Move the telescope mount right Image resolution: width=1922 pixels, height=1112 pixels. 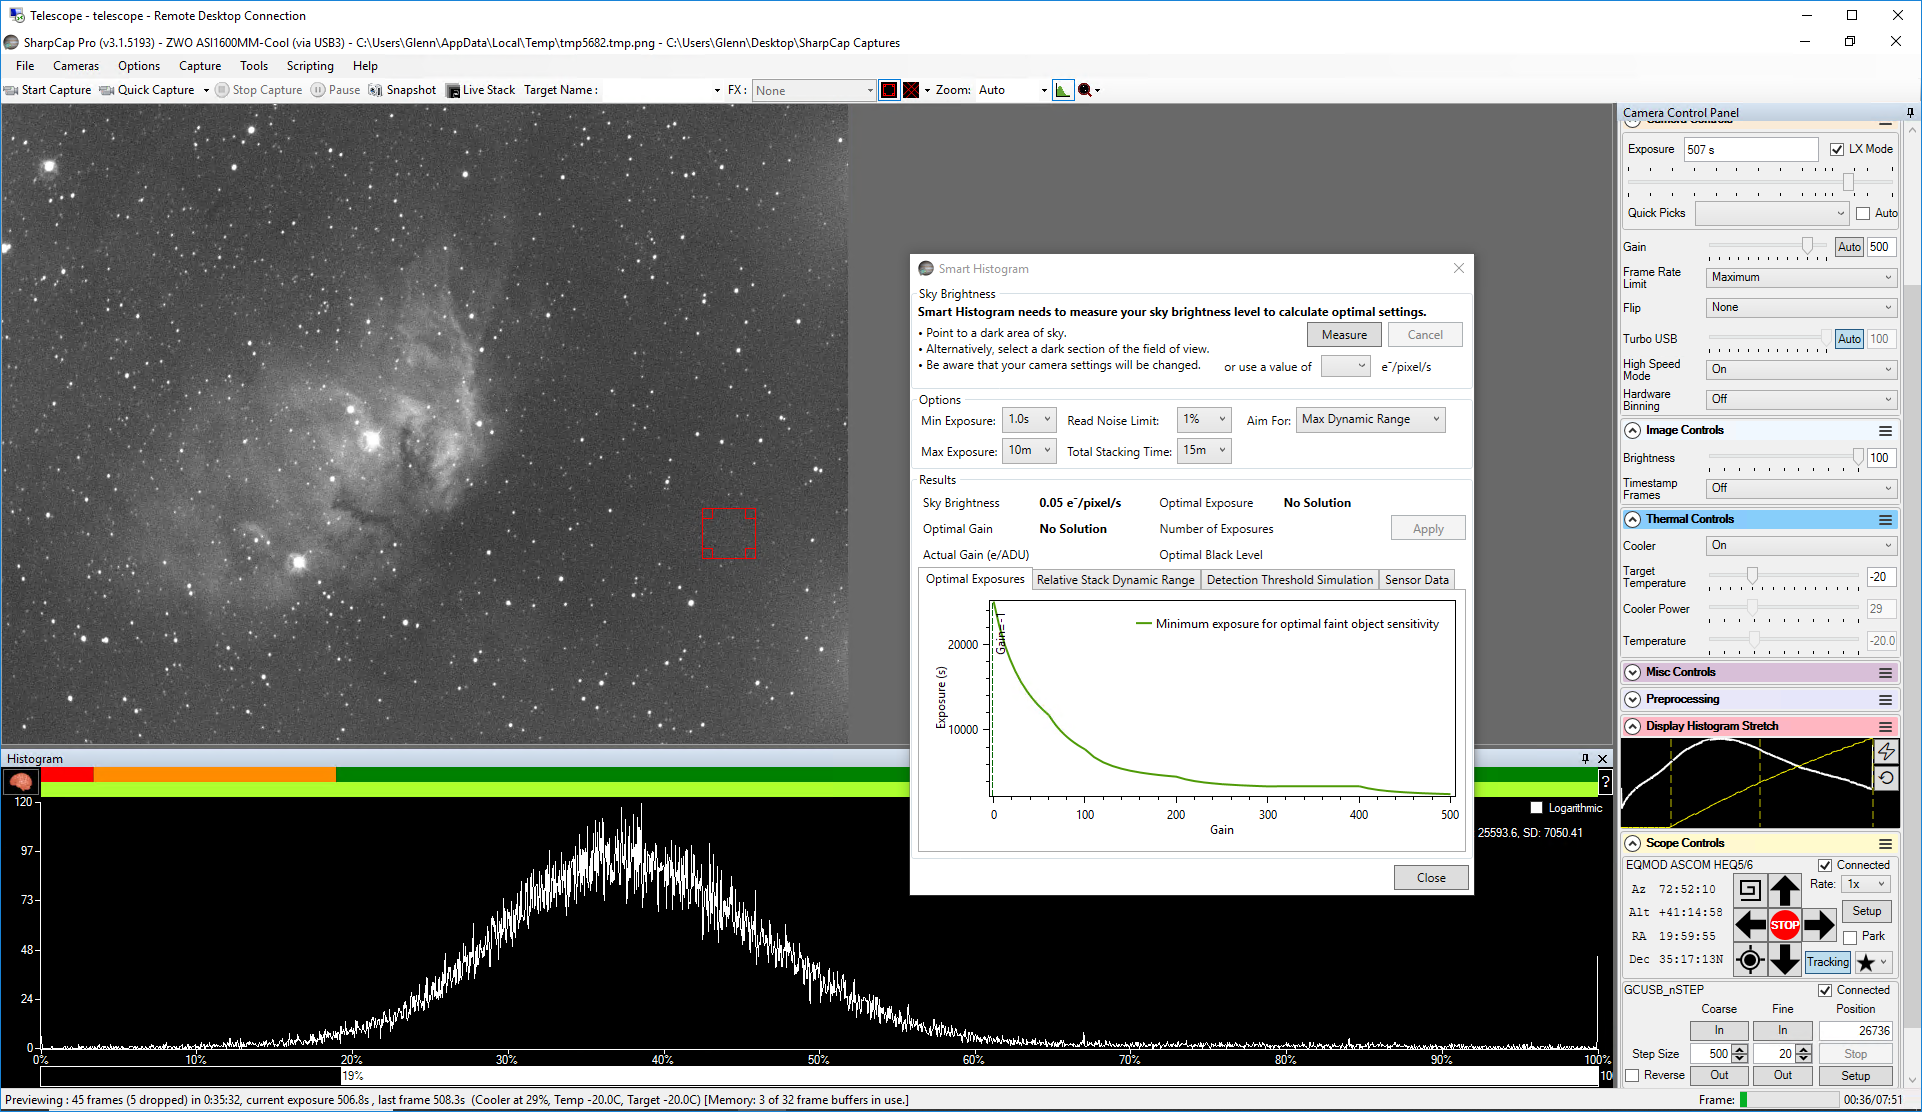tap(1820, 925)
